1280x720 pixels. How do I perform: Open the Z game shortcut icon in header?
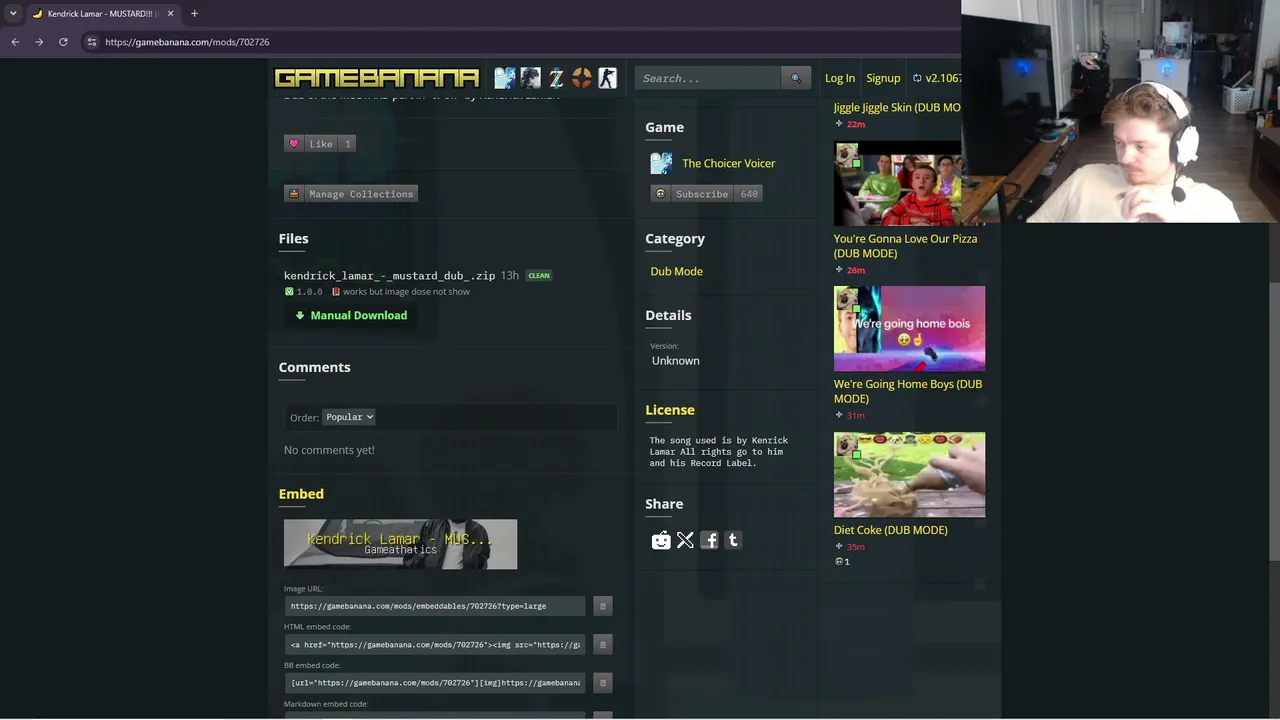point(556,78)
